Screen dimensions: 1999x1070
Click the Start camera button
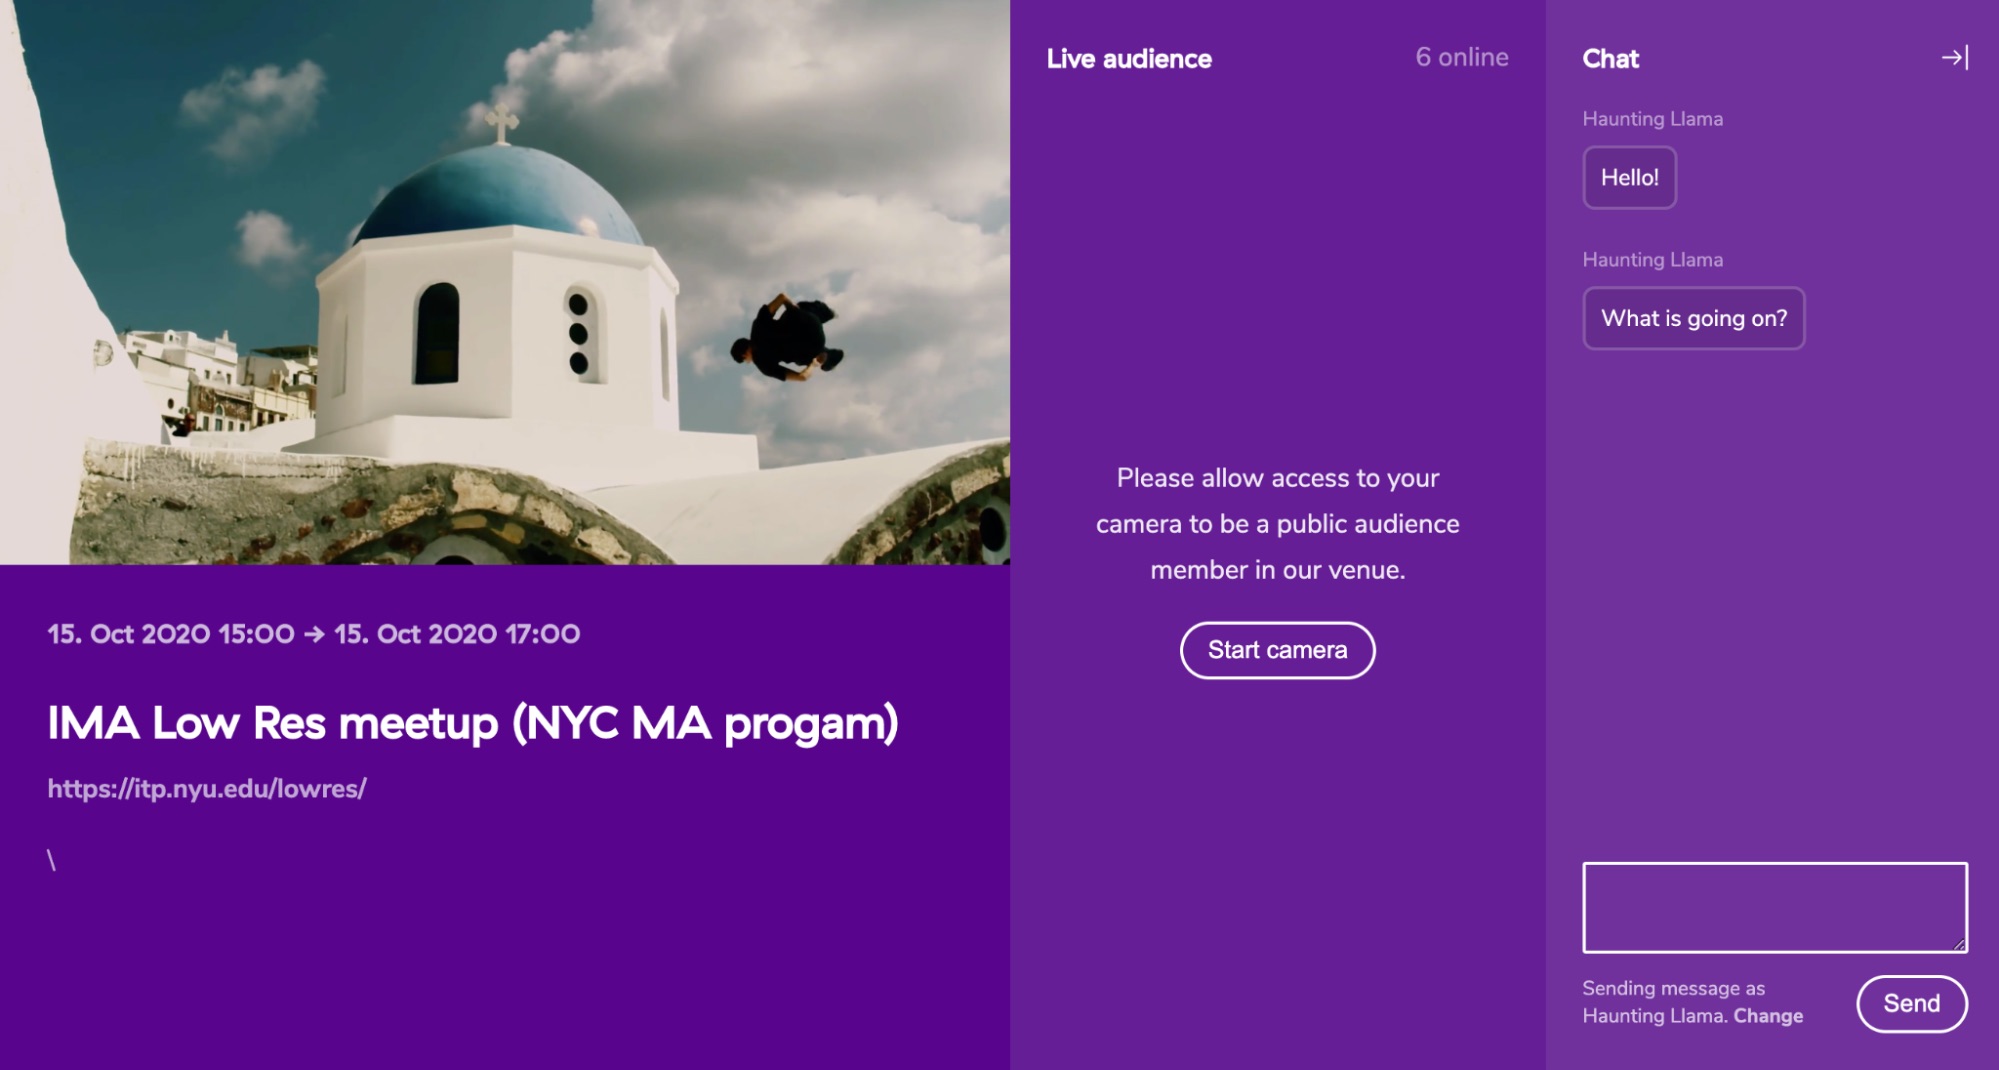pos(1277,650)
